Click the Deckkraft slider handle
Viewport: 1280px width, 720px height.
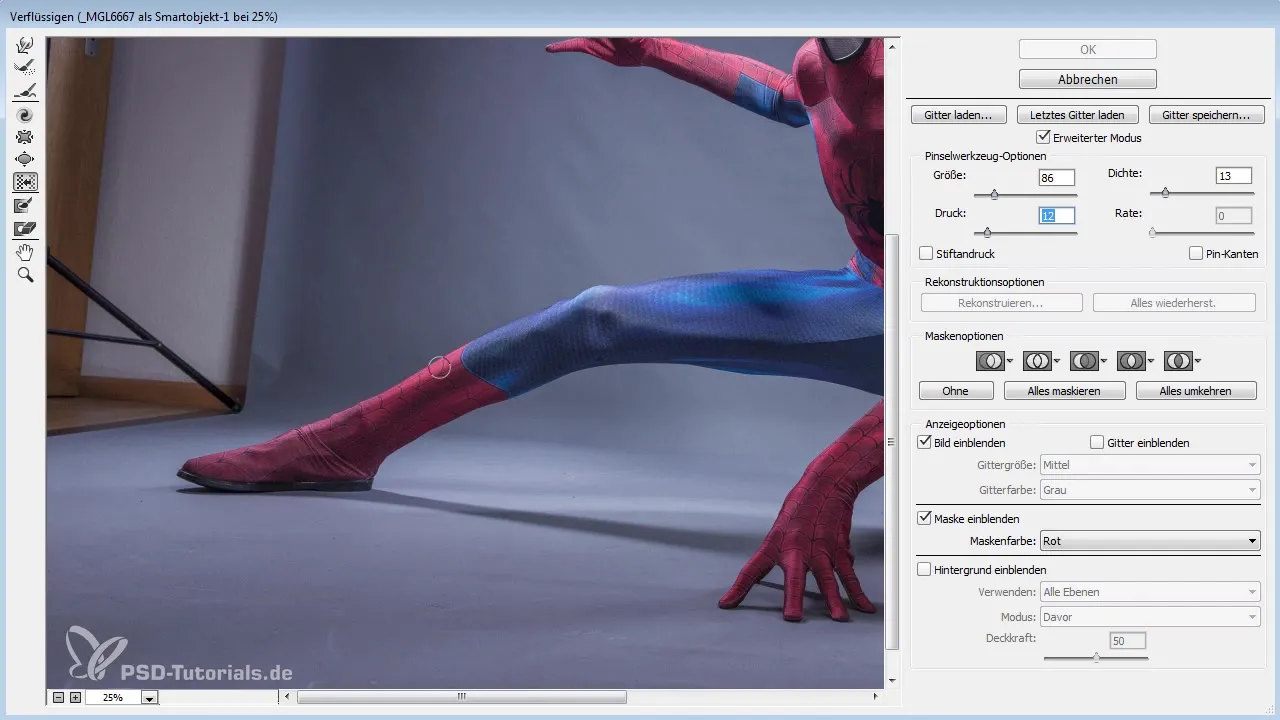[1096, 657]
